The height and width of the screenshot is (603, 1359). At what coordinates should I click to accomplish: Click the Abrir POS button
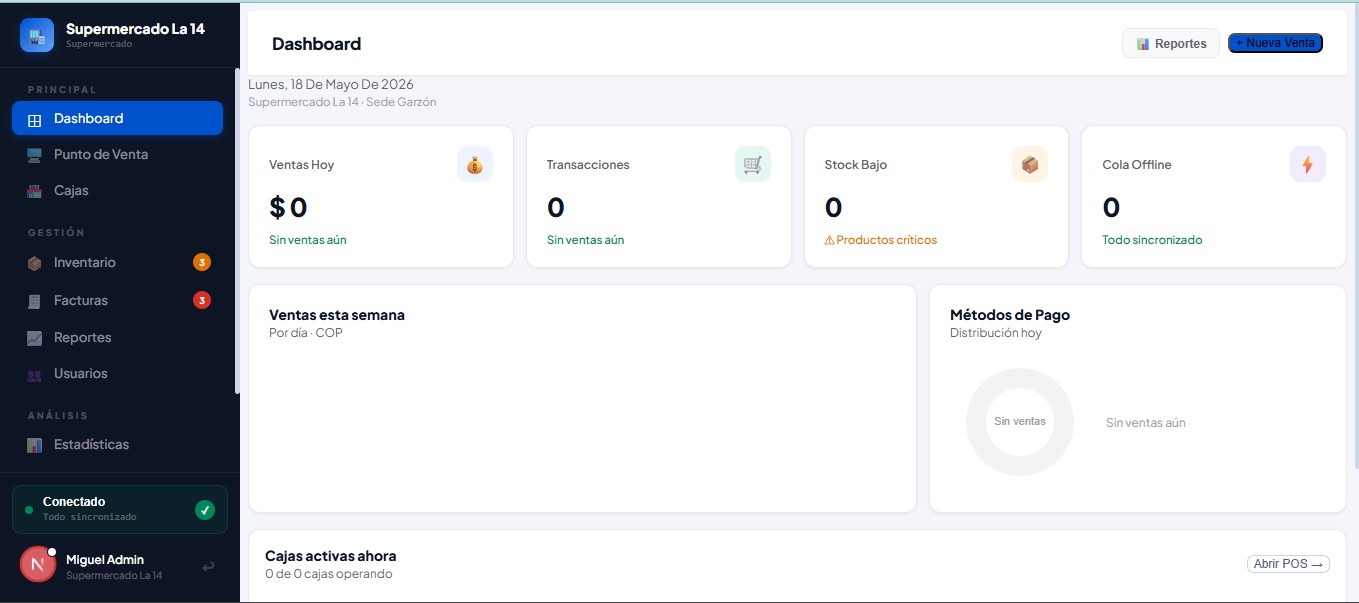1289,564
